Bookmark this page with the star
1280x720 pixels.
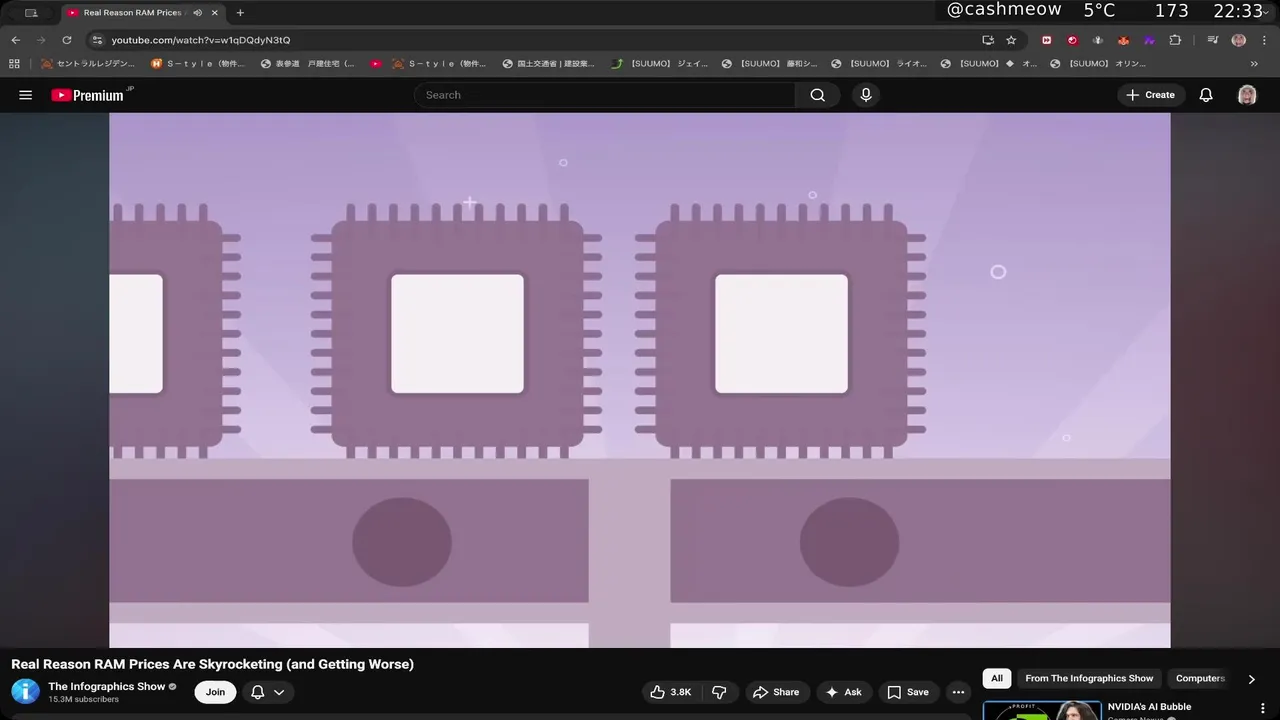(x=1011, y=40)
